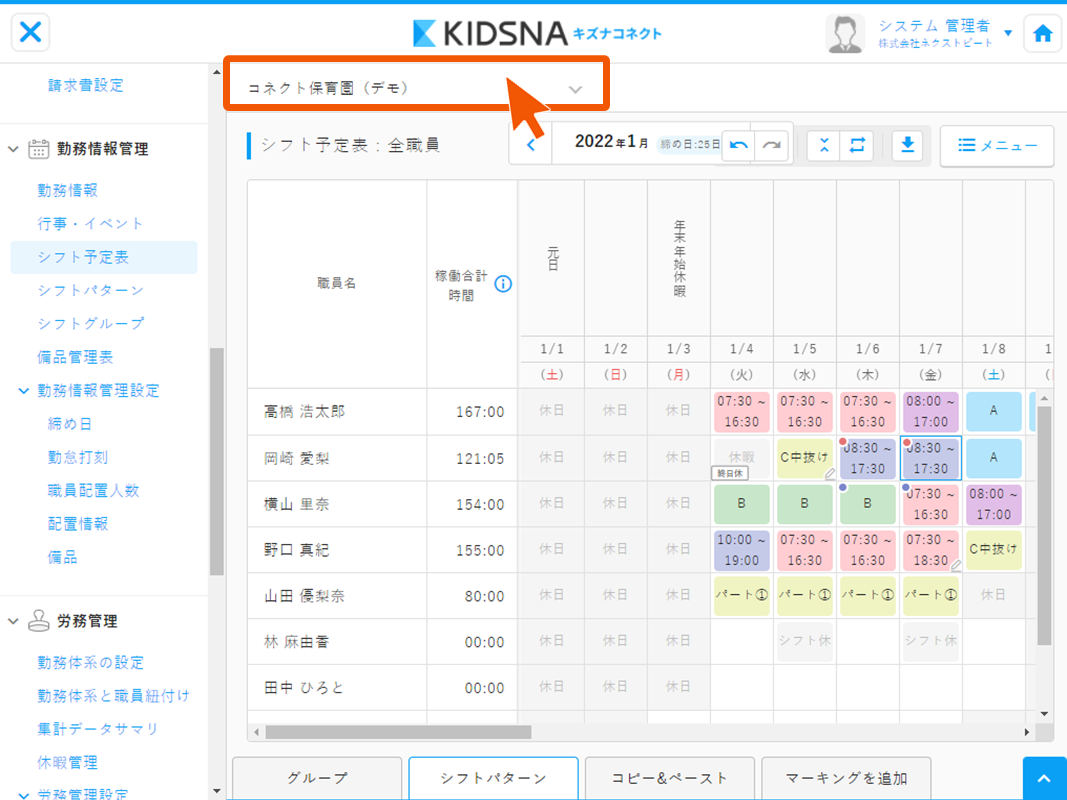Image resolution: width=1067 pixels, height=800 pixels.
Task: Click the redo arrow icon
Action: click(x=771, y=145)
